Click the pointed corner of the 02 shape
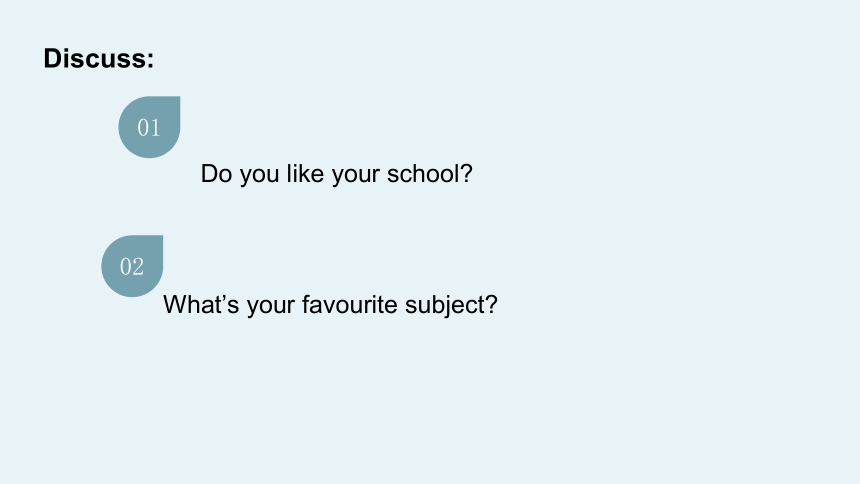This screenshot has height=484, width=860. pyautogui.click(x=159, y=240)
